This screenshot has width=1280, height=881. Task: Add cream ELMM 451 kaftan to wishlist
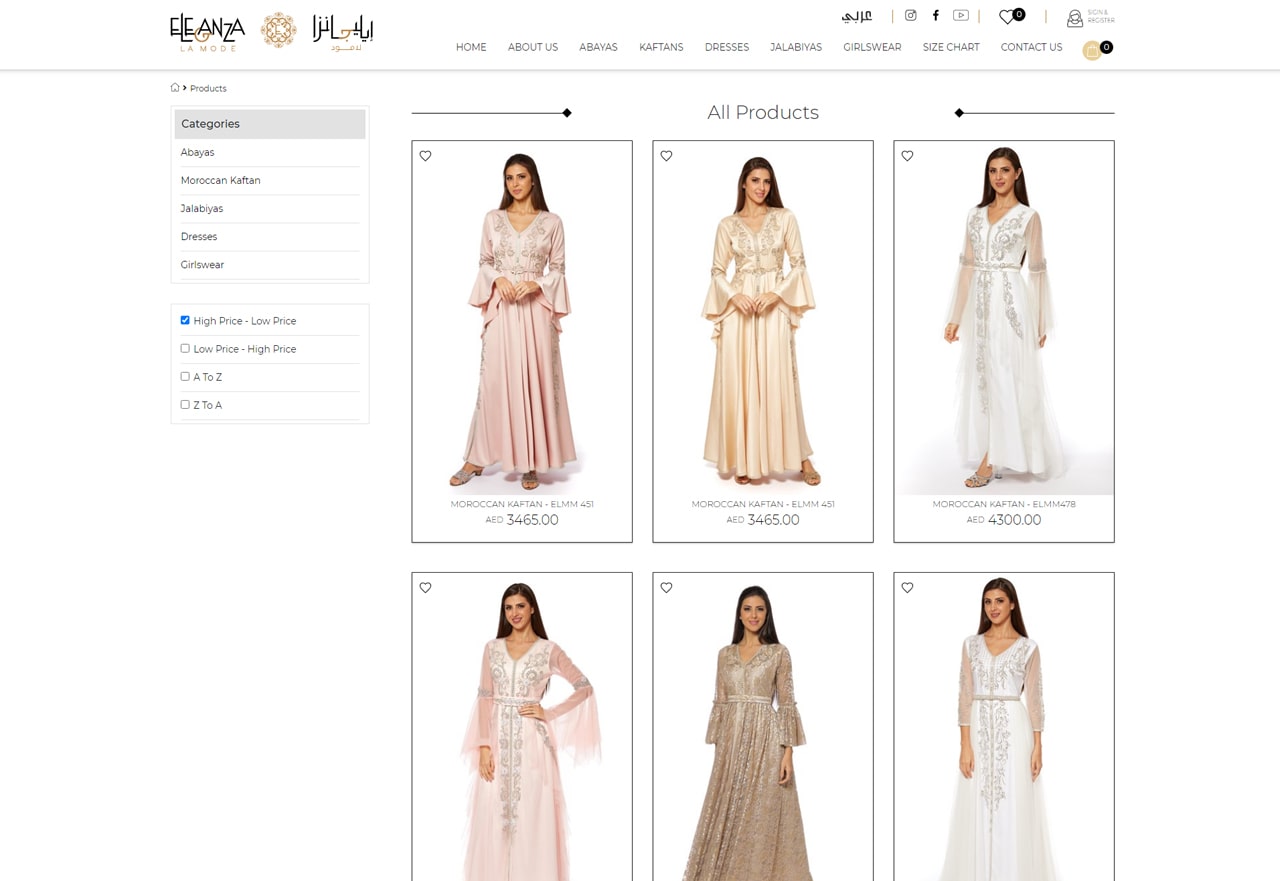(x=666, y=156)
